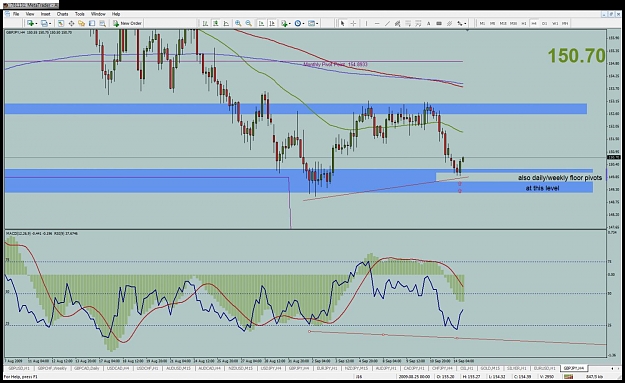Click the New Order button
Viewport: 625px width, 383px height.
[127, 24]
